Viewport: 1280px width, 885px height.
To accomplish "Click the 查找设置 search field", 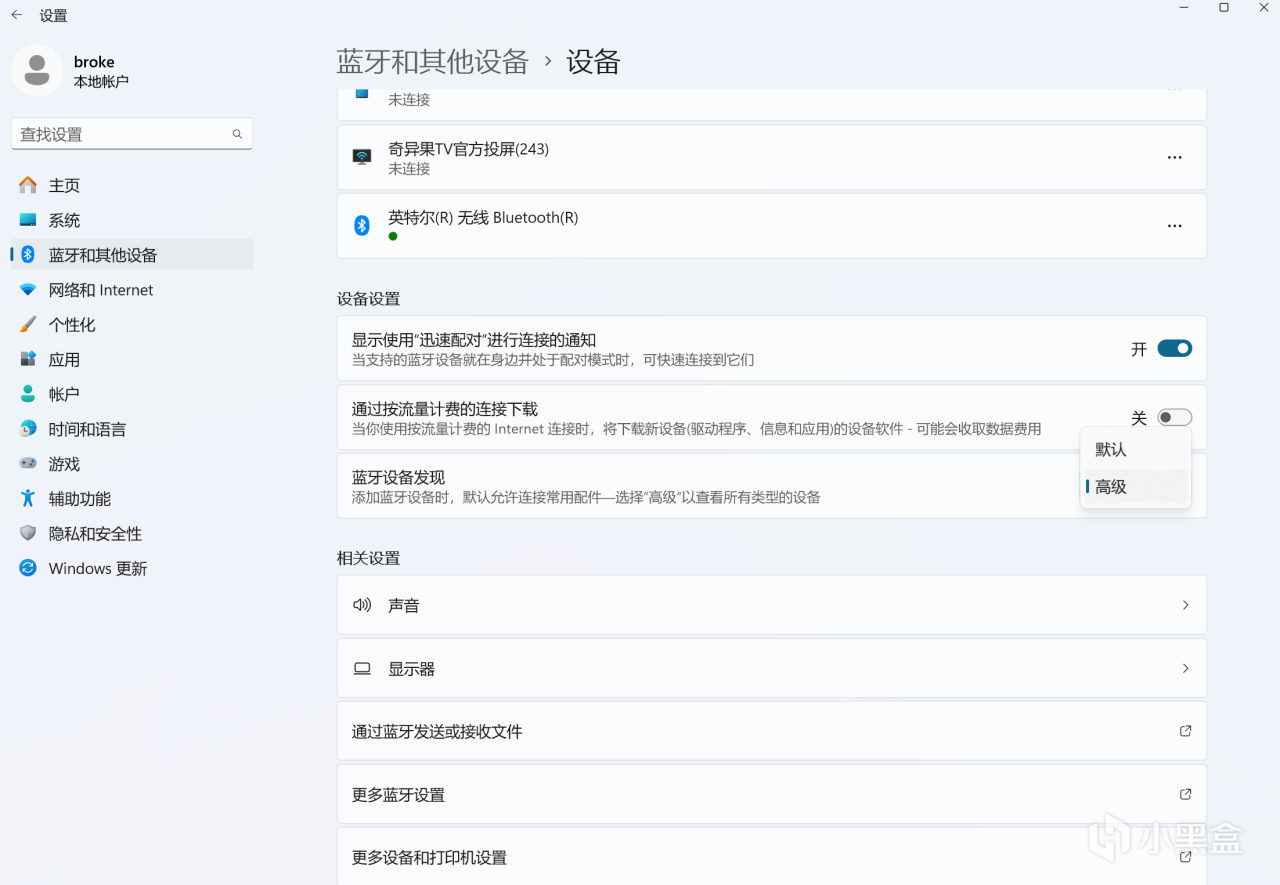I will click(132, 134).
